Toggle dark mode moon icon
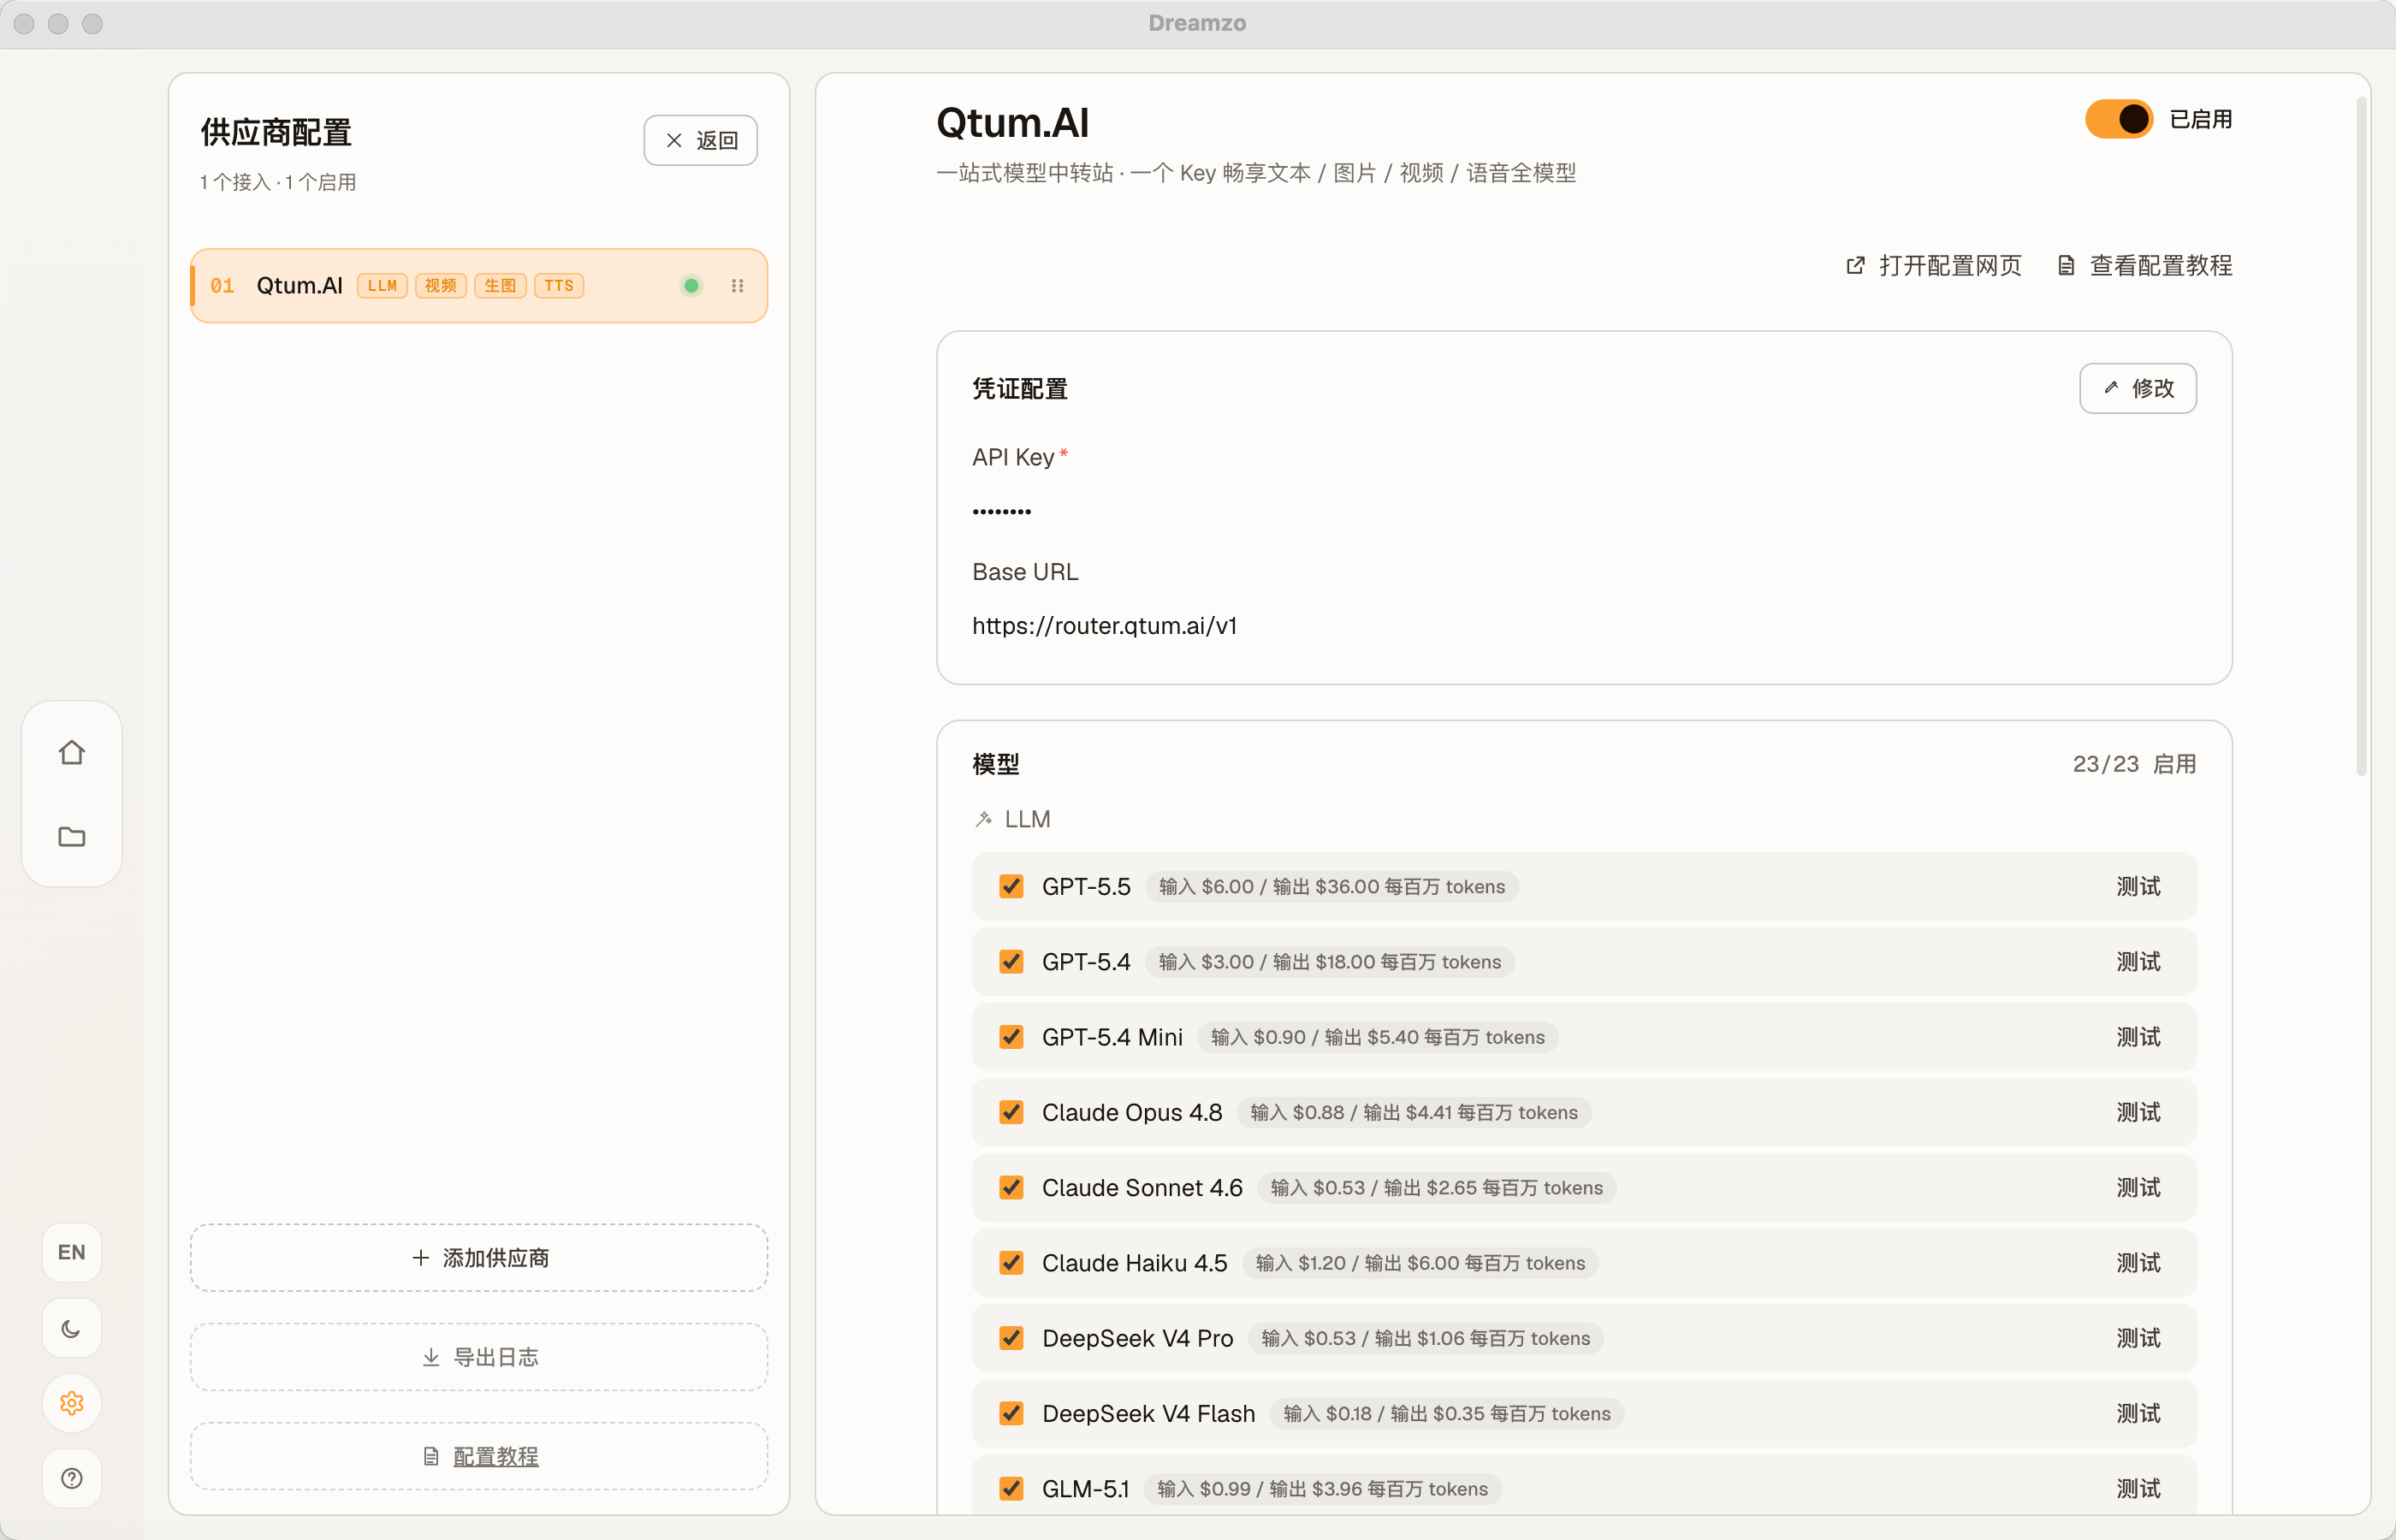The width and height of the screenshot is (2396, 1540). [x=71, y=1328]
